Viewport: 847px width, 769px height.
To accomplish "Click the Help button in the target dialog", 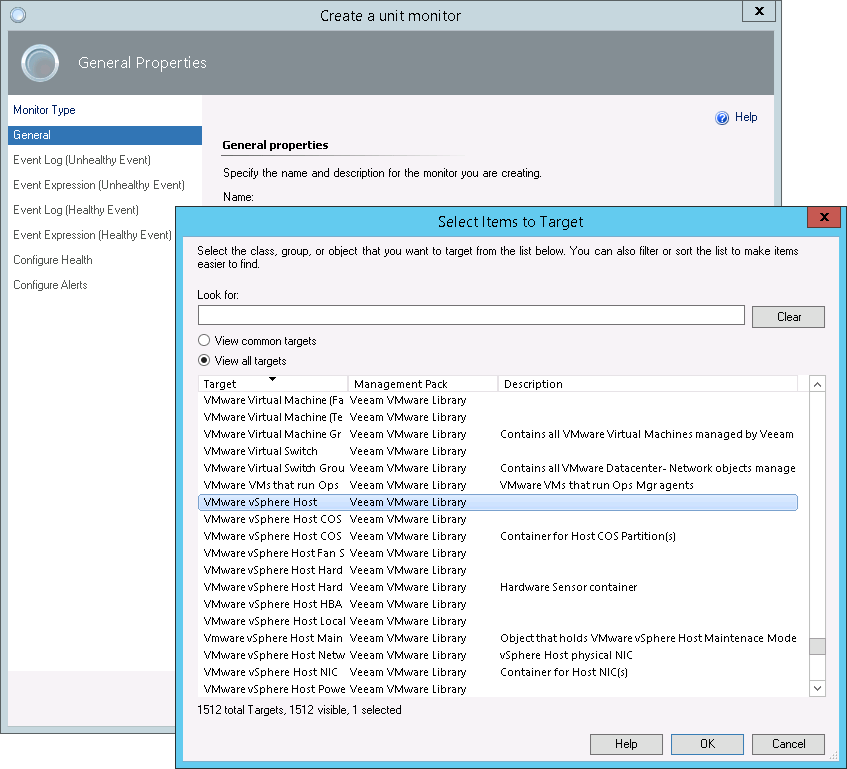I will pos(626,744).
